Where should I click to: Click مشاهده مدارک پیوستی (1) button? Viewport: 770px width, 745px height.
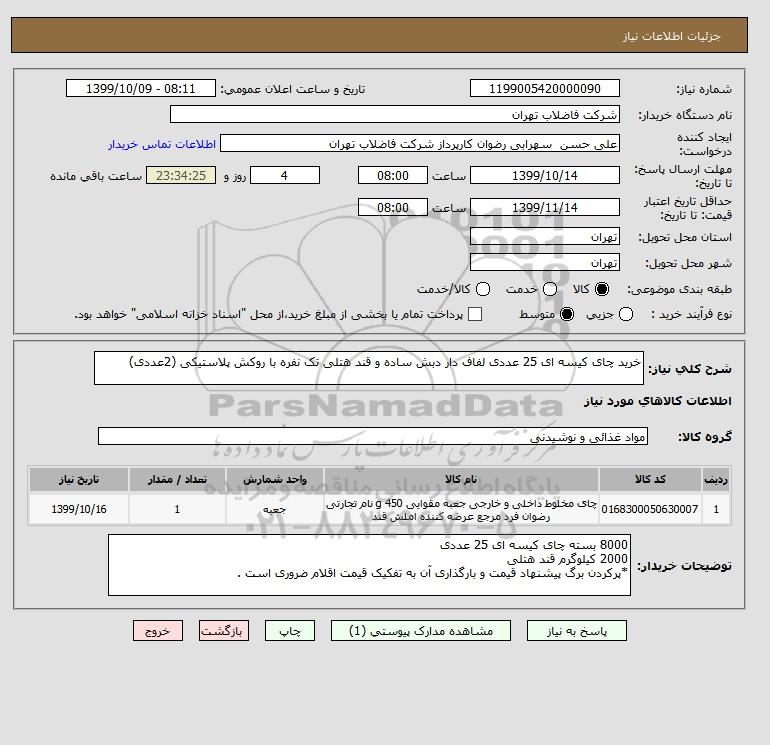421,631
